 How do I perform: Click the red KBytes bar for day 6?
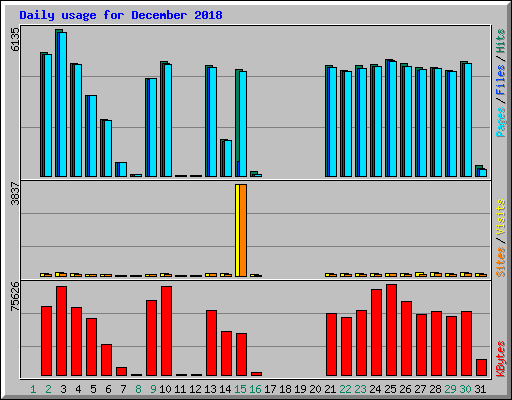tap(106, 360)
